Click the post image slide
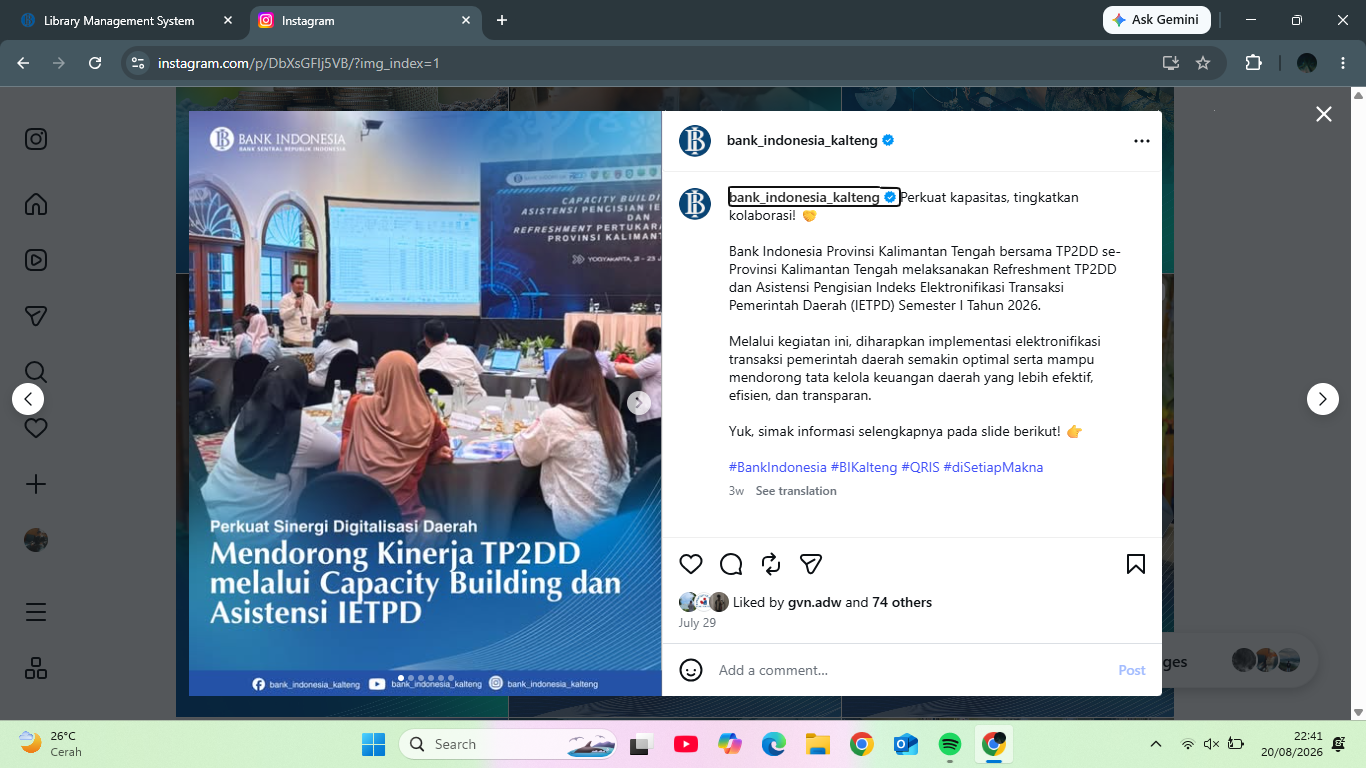The width and height of the screenshot is (1366, 768). pos(425,403)
